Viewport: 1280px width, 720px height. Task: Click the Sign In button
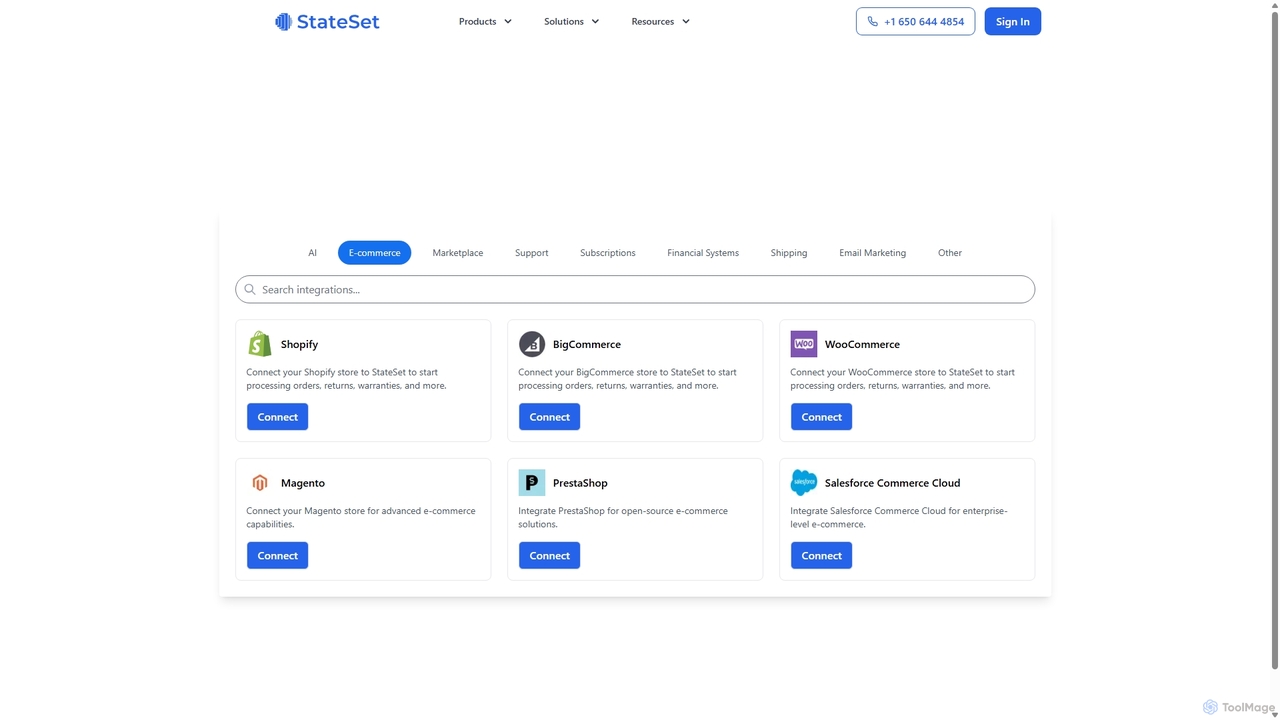[1013, 22]
